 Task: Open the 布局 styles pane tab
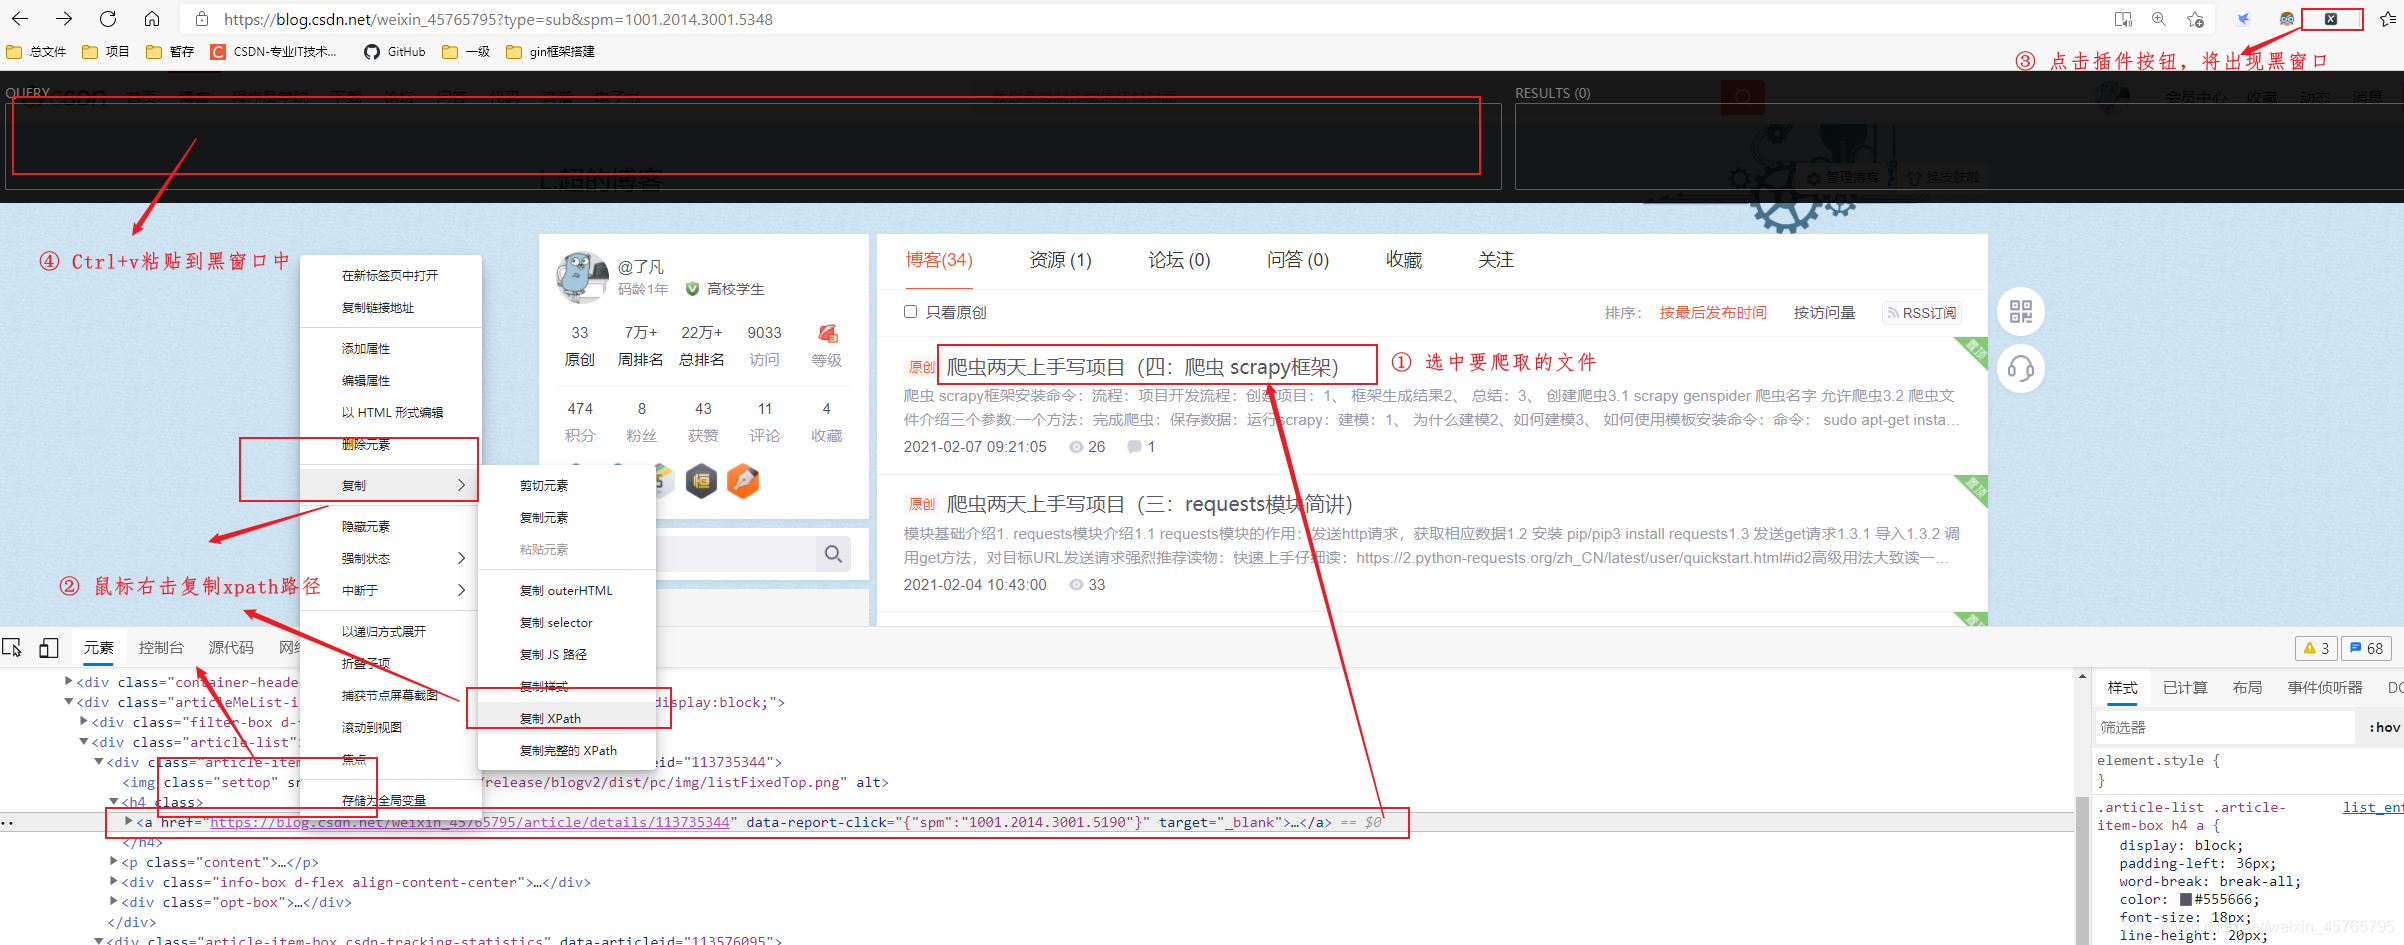[x=2247, y=688]
